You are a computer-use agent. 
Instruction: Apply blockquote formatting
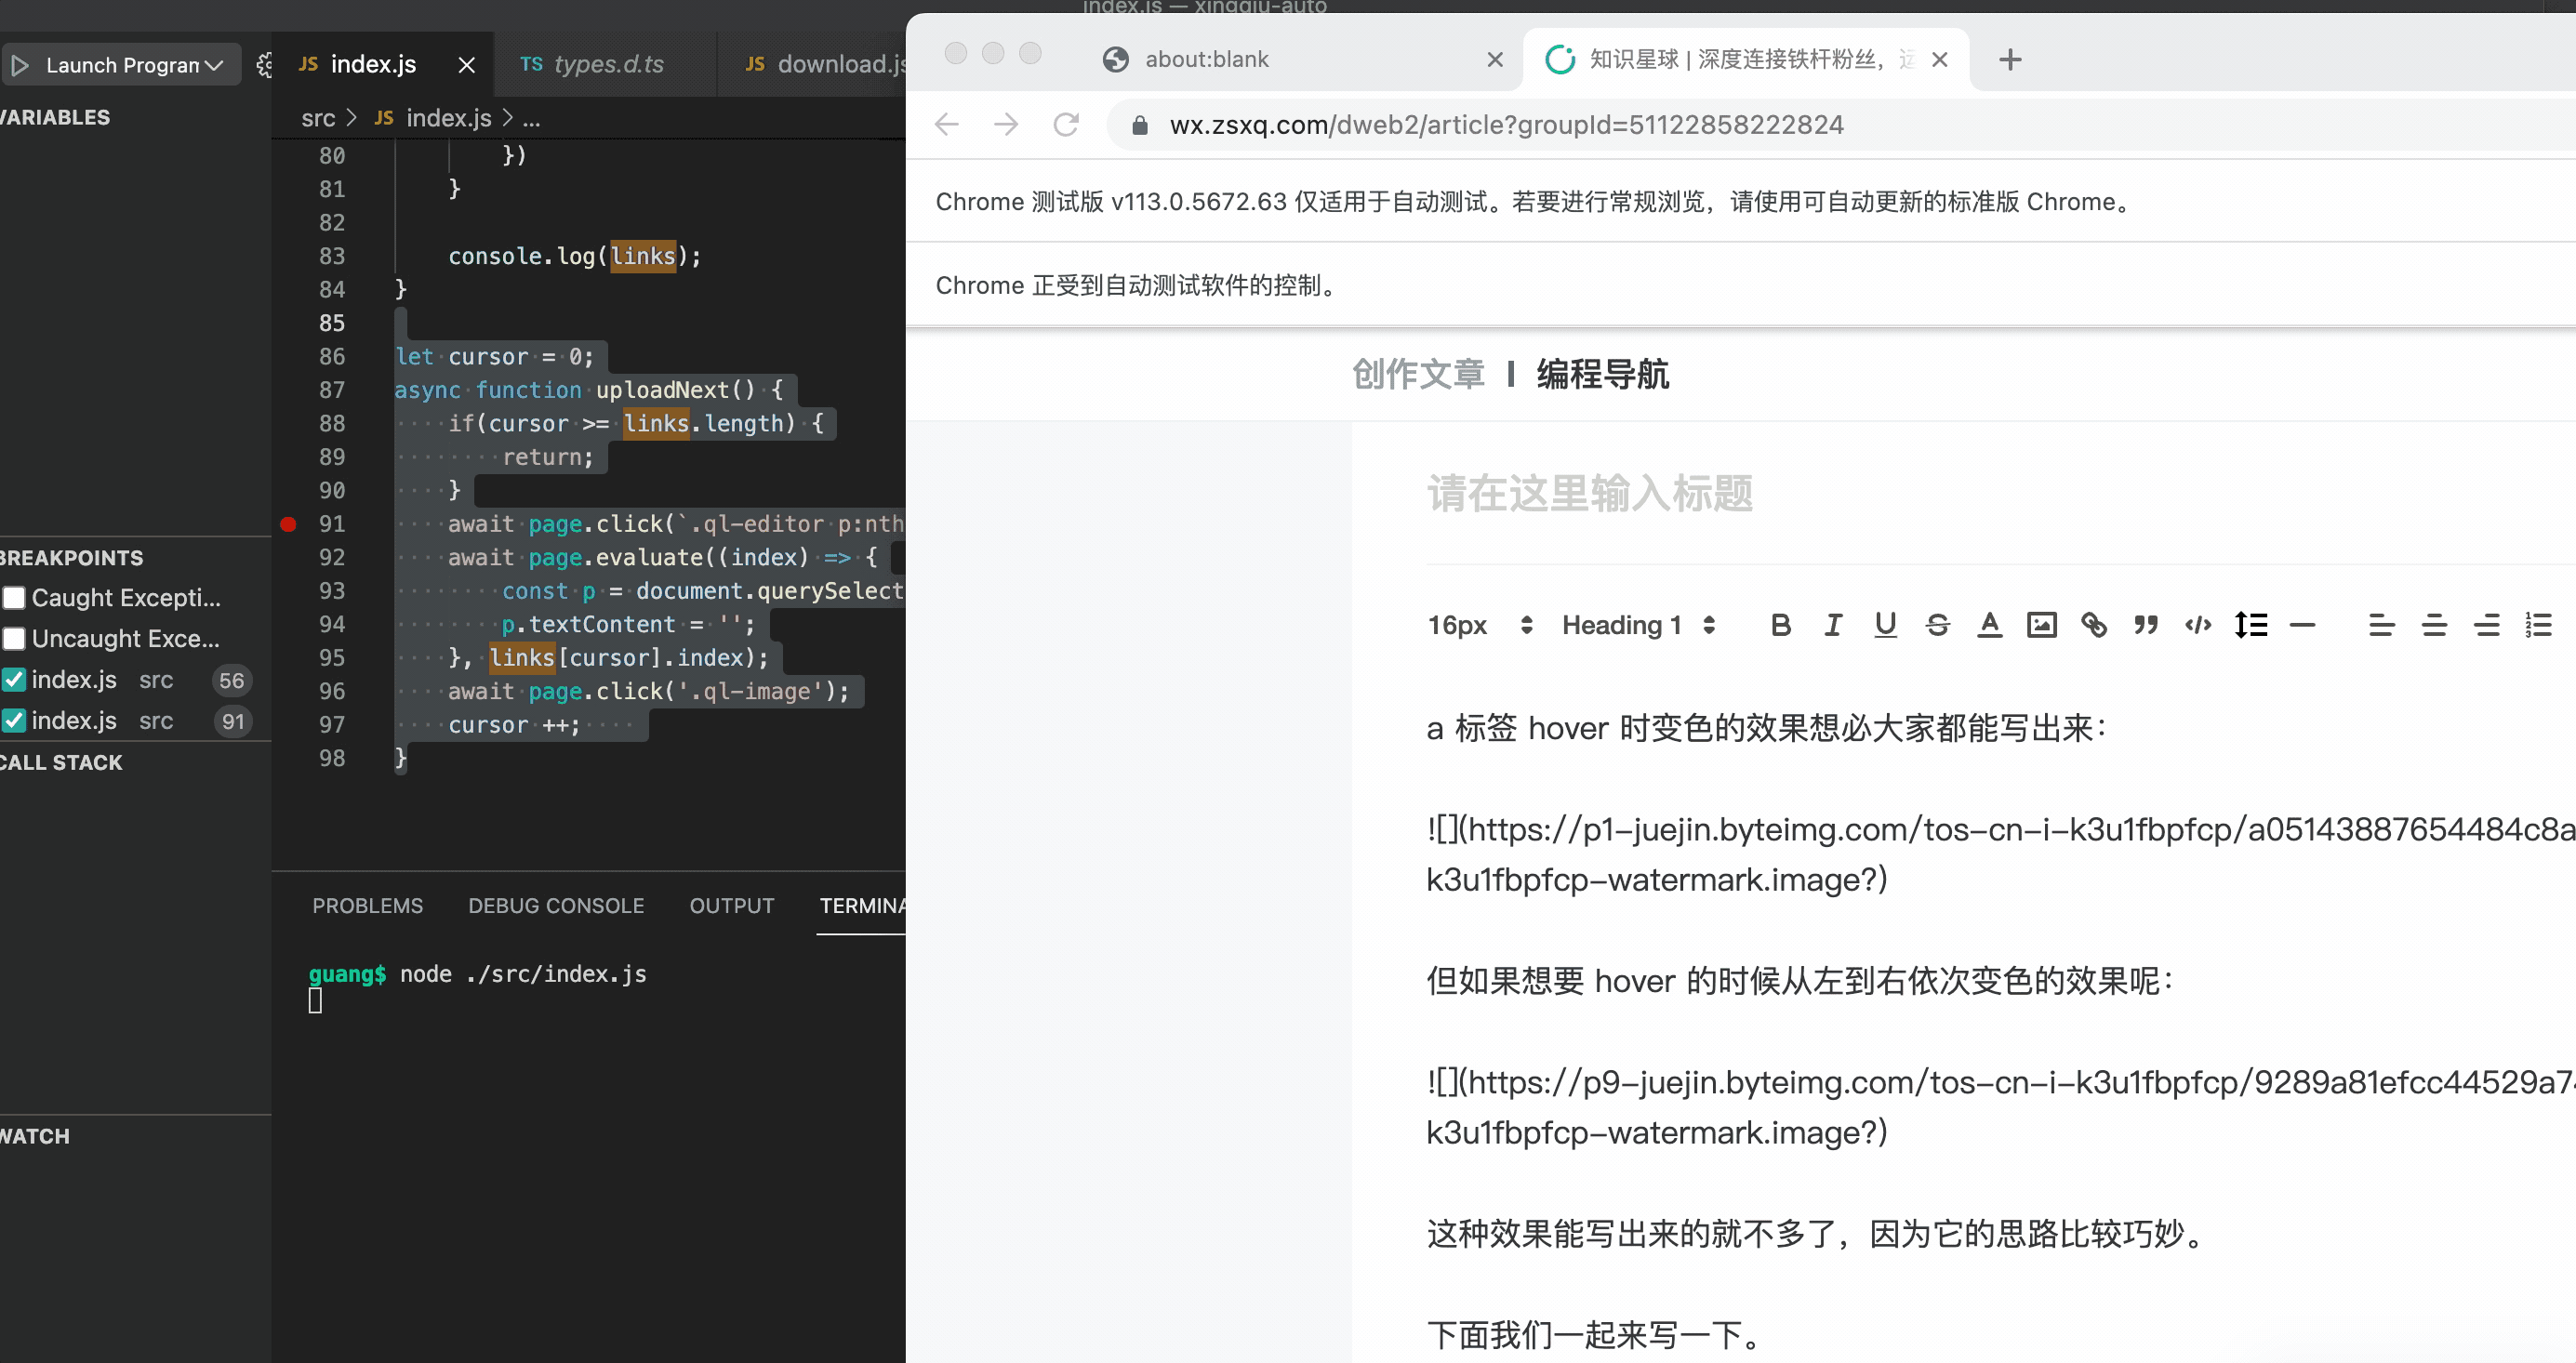[x=2145, y=625]
